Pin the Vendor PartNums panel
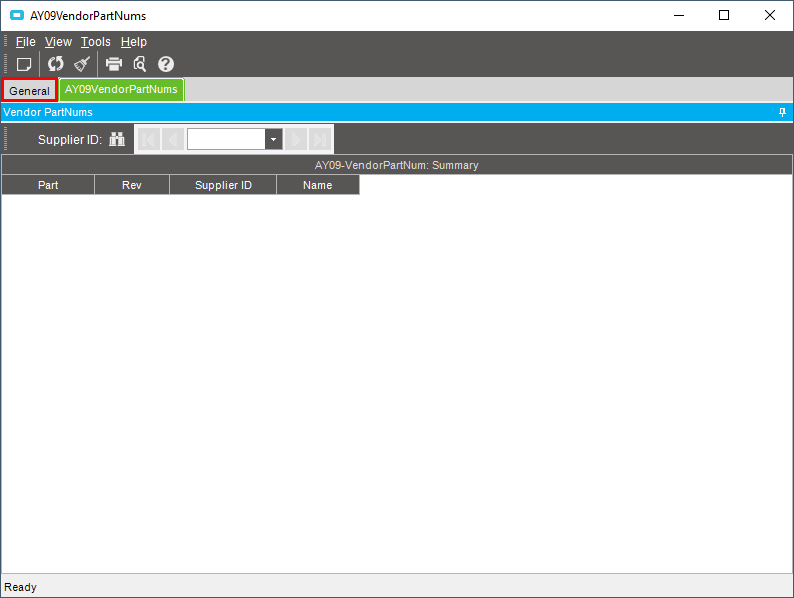 [782, 112]
